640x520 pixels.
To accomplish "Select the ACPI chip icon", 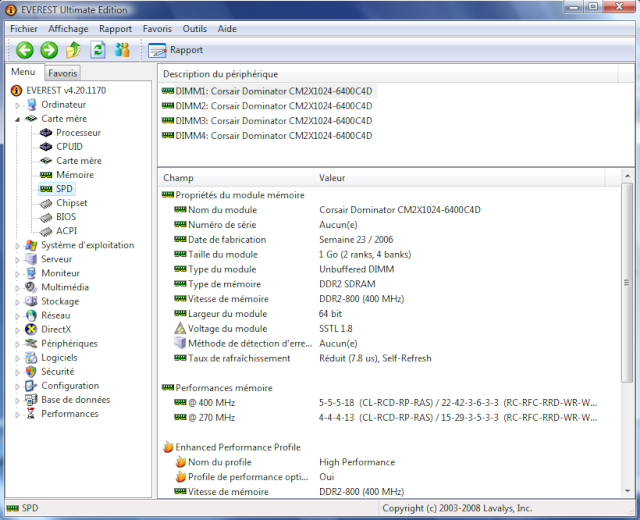I will [46, 231].
